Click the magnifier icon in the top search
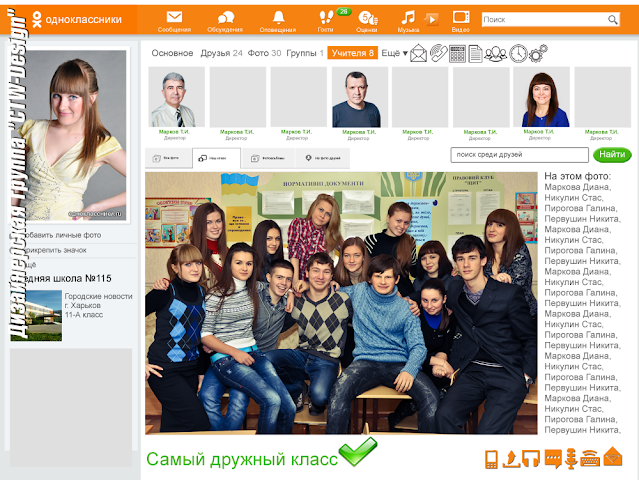Screen dimensions: 639x480 [x=613, y=19]
